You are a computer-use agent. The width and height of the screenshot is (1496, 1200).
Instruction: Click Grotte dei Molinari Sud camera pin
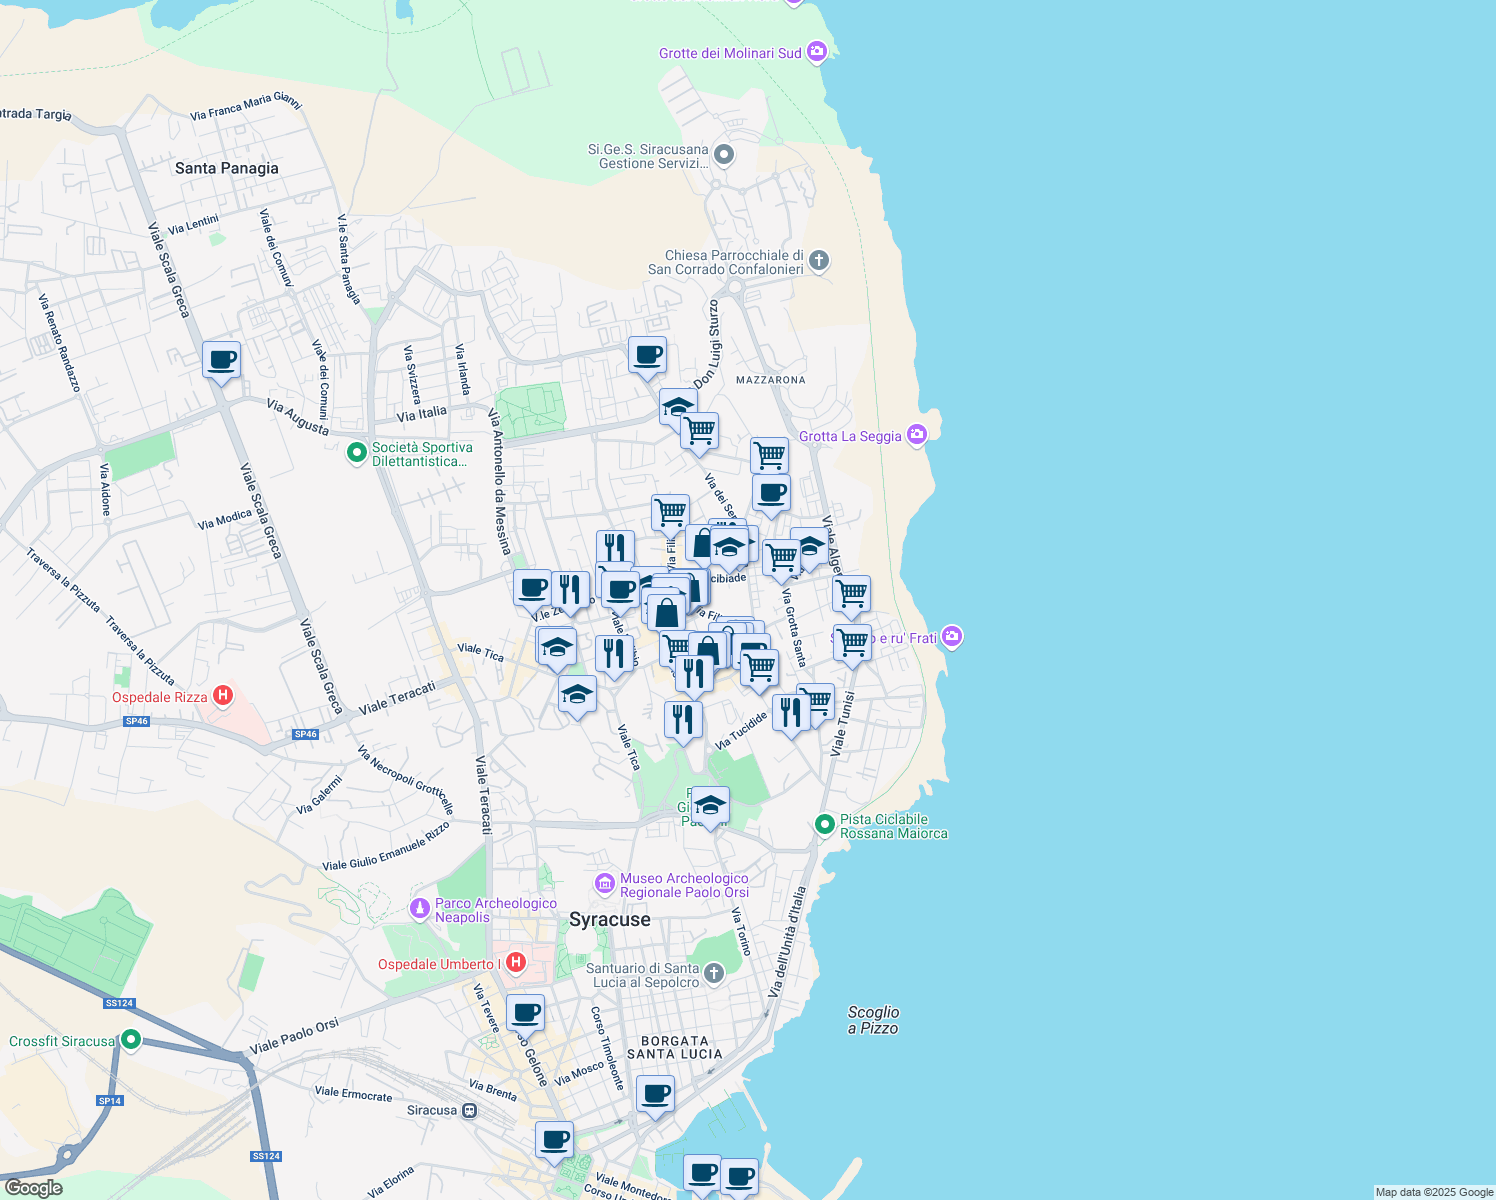click(817, 51)
